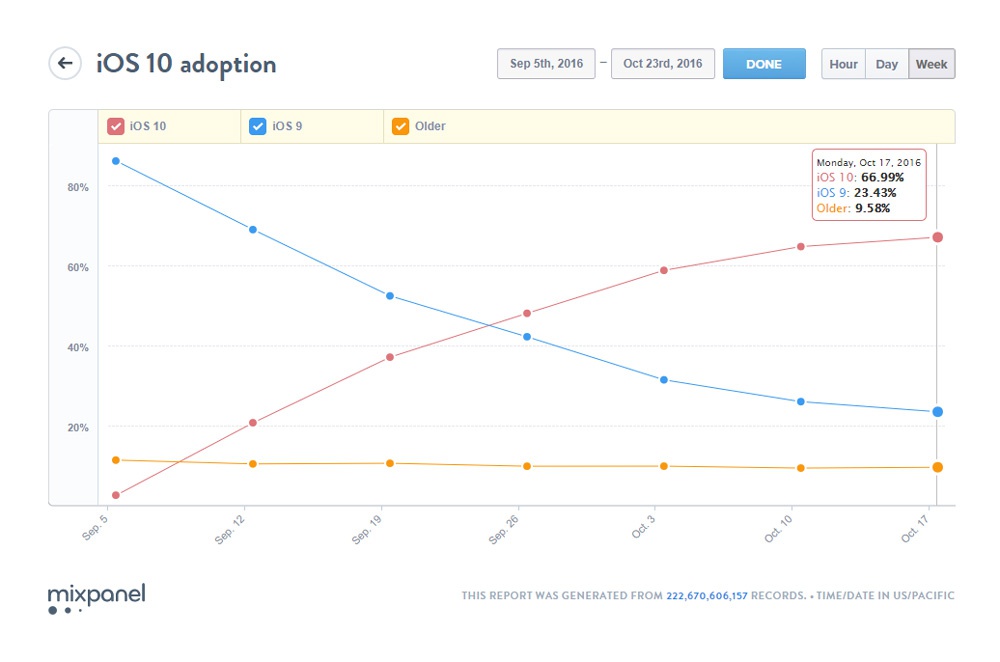Click the blue DONE button

(764, 64)
